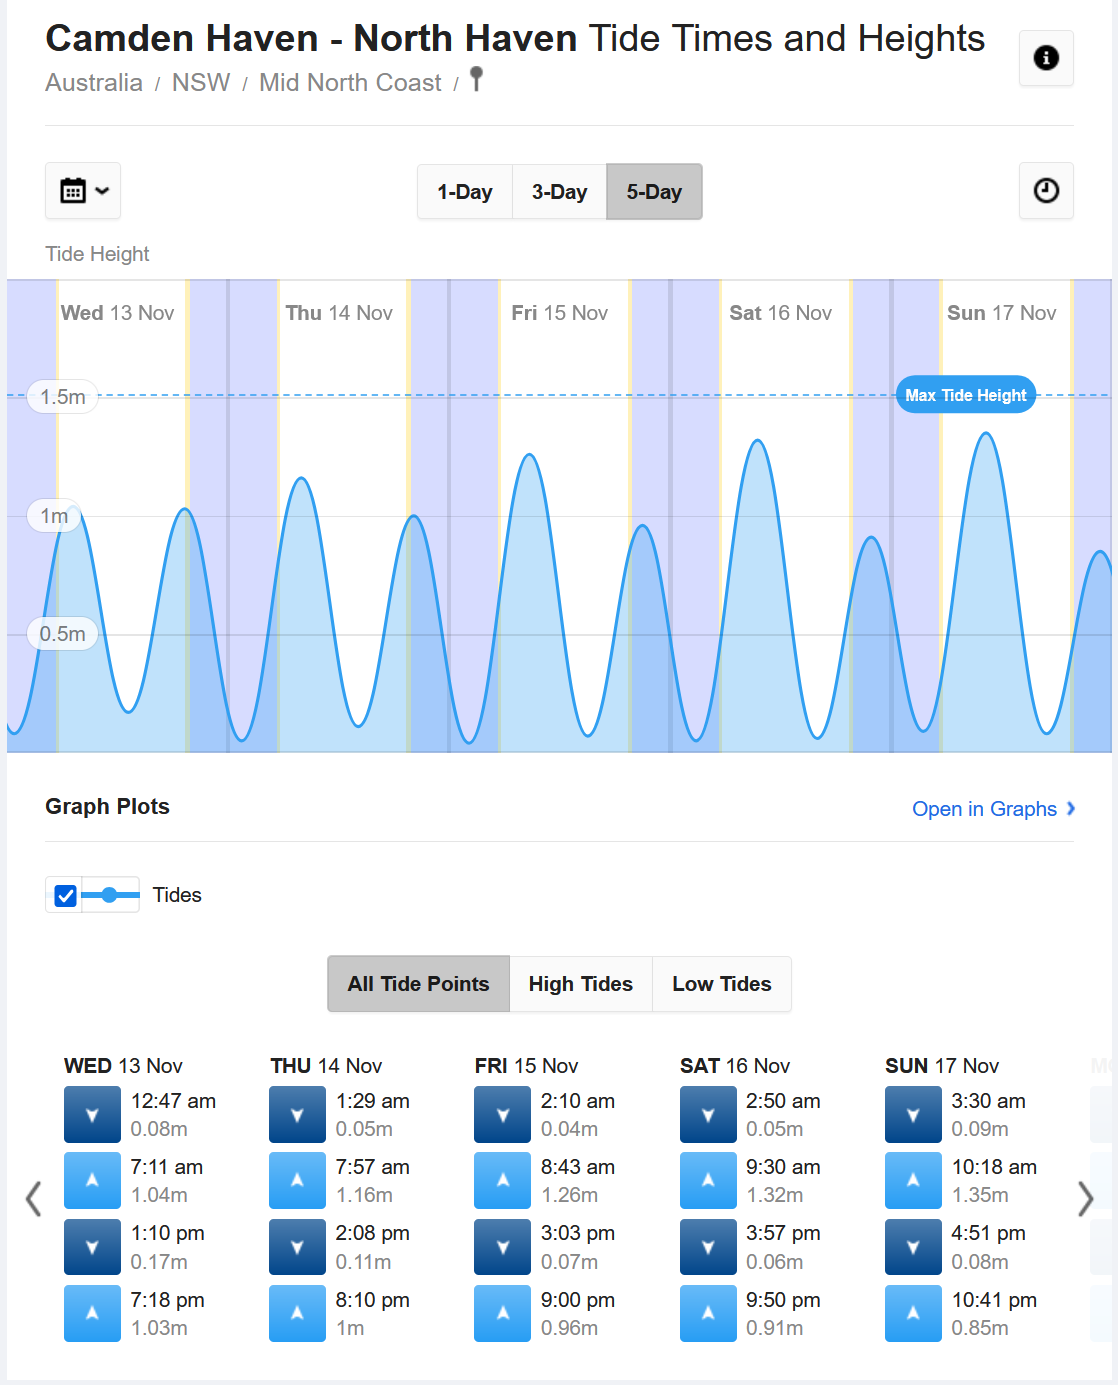Open in Graphs link
The height and width of the screenshot is (1385, 1118).
pos(994,809)
